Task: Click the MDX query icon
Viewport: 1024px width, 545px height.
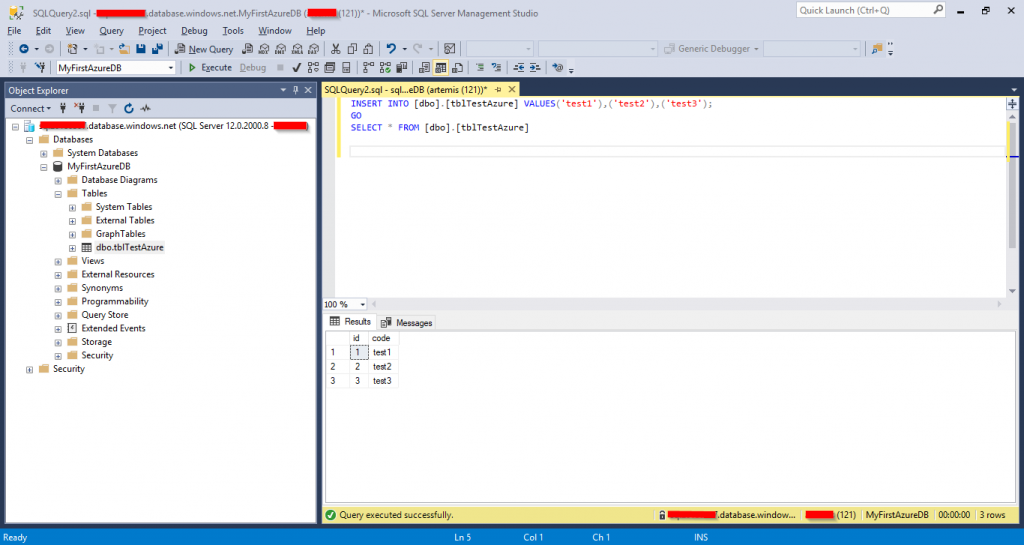Action: (x=264, y=49)
